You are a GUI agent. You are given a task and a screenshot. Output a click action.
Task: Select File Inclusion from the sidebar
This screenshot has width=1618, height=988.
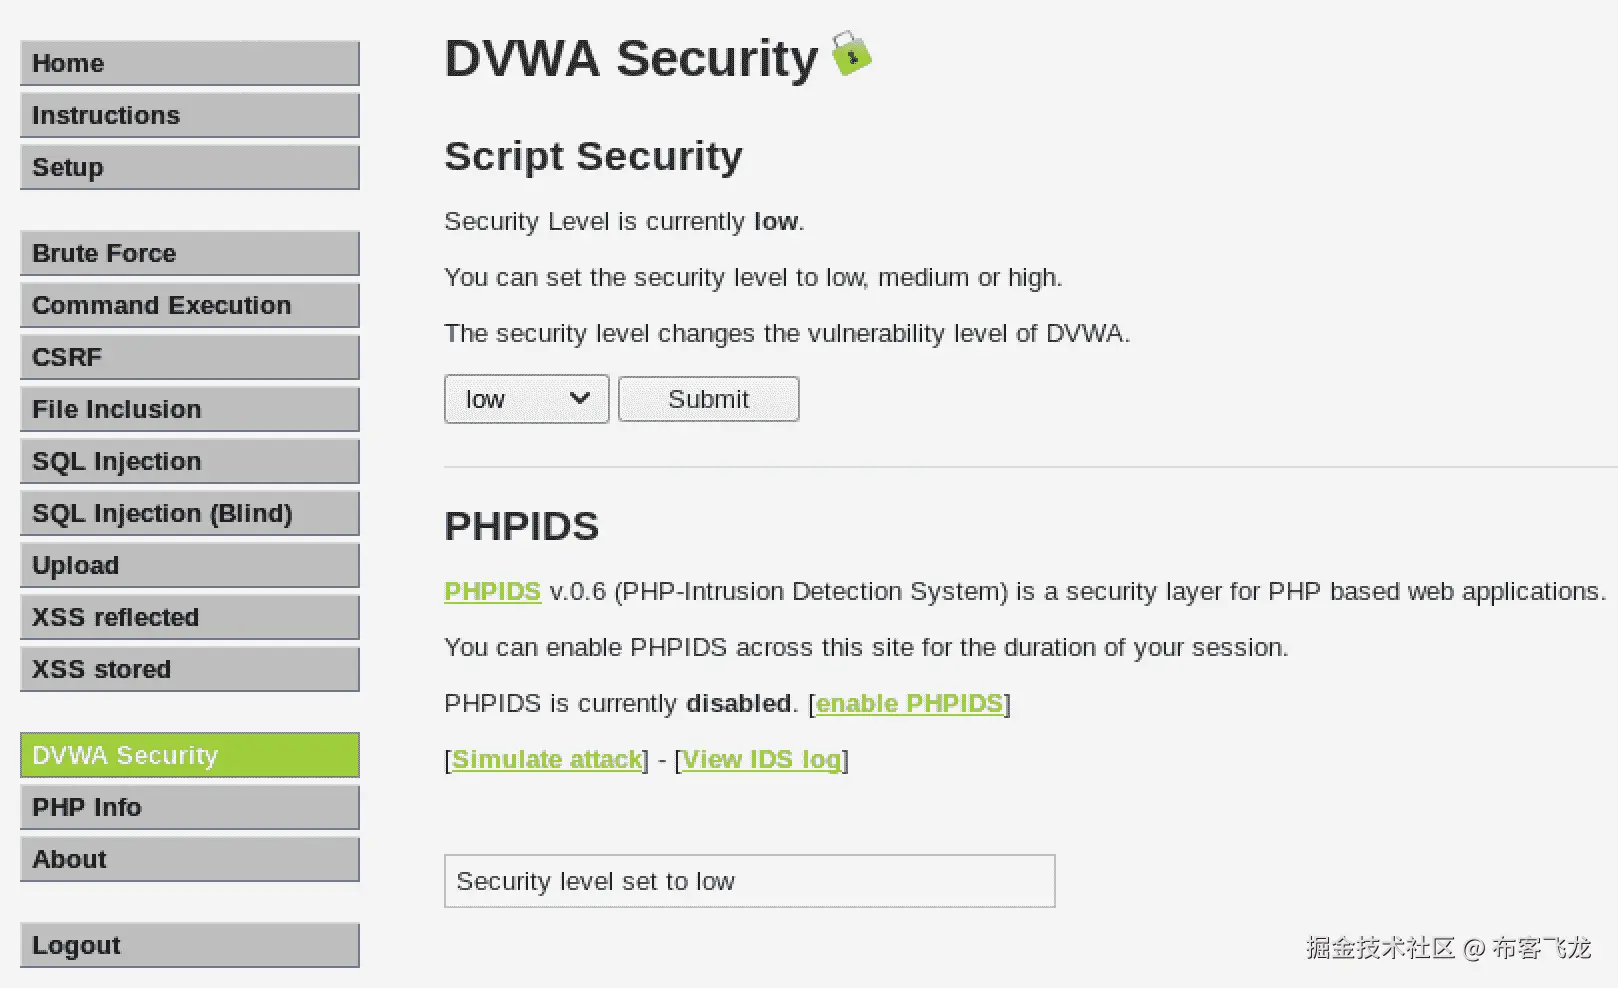coord(189,409)
